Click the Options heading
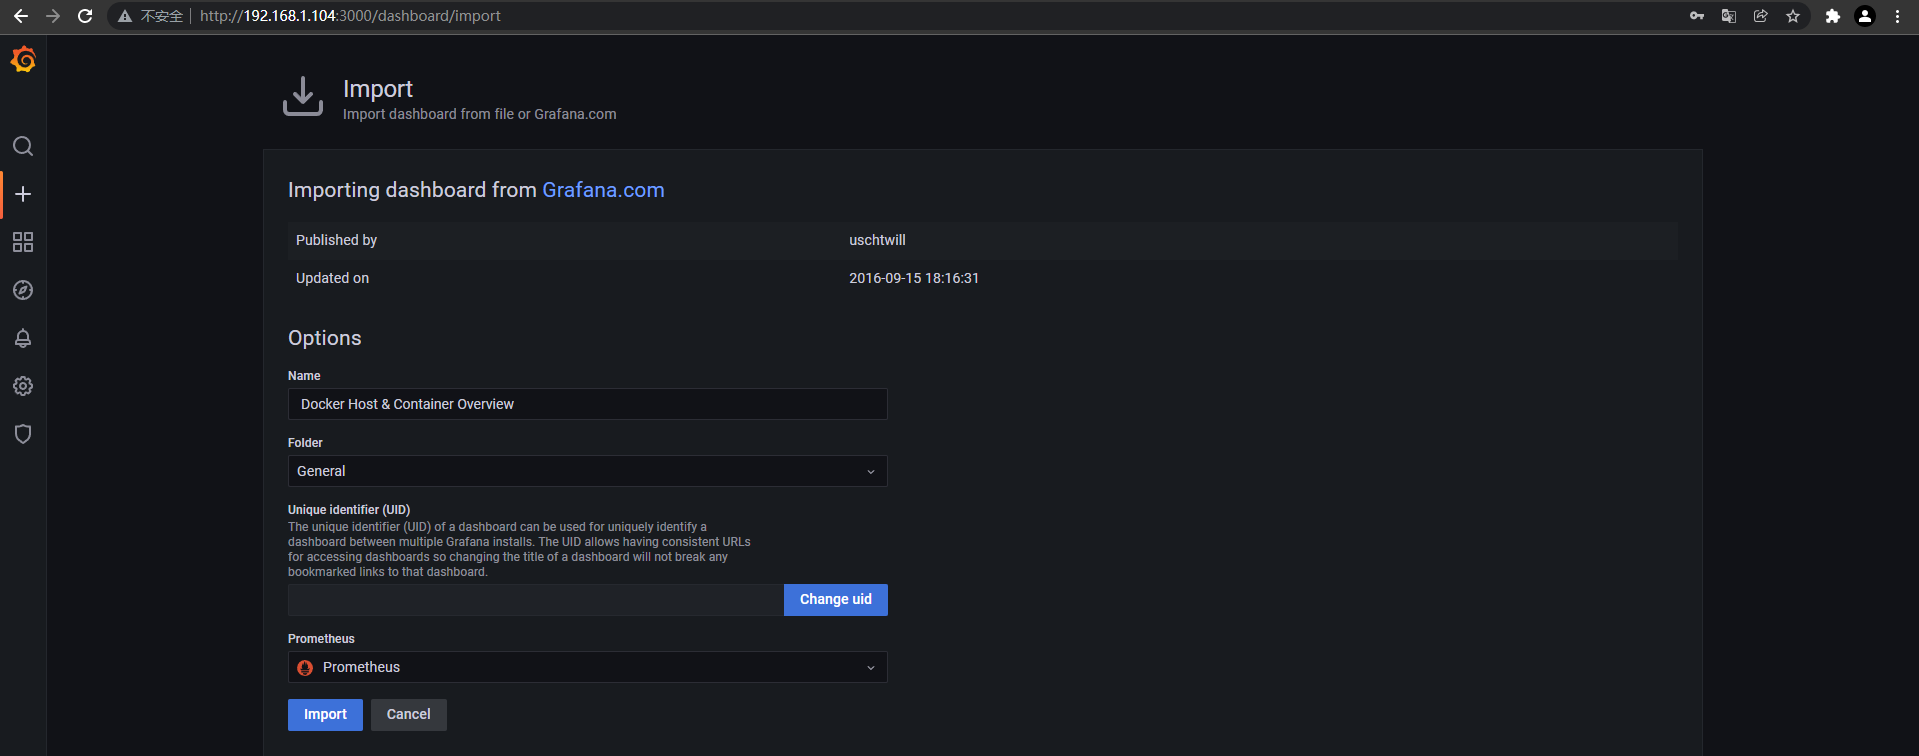 click(x=325, y=338)
